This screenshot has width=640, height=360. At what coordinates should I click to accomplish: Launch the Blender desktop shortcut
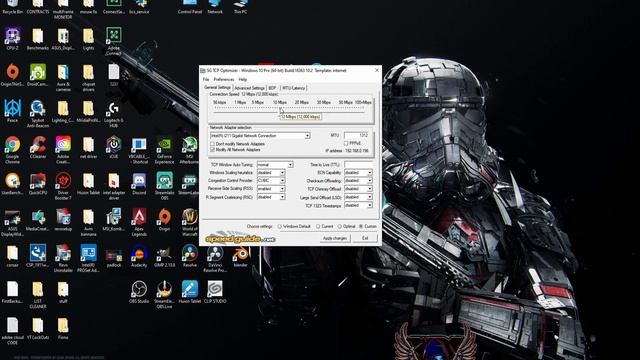pyautogui.click(x=240, y=256)
